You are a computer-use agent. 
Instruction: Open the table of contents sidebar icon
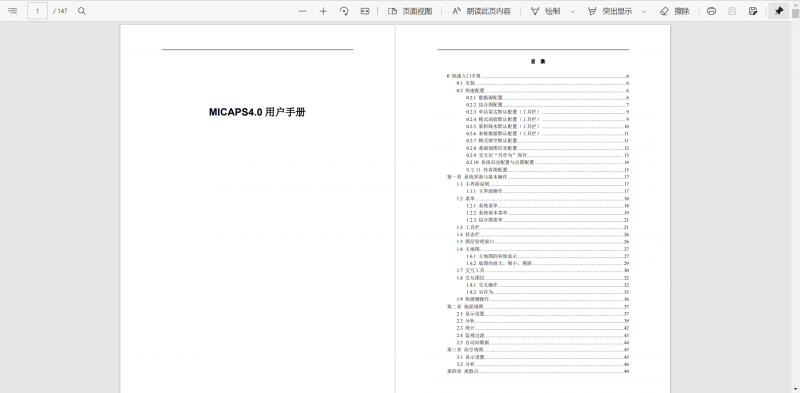point(13,11)
